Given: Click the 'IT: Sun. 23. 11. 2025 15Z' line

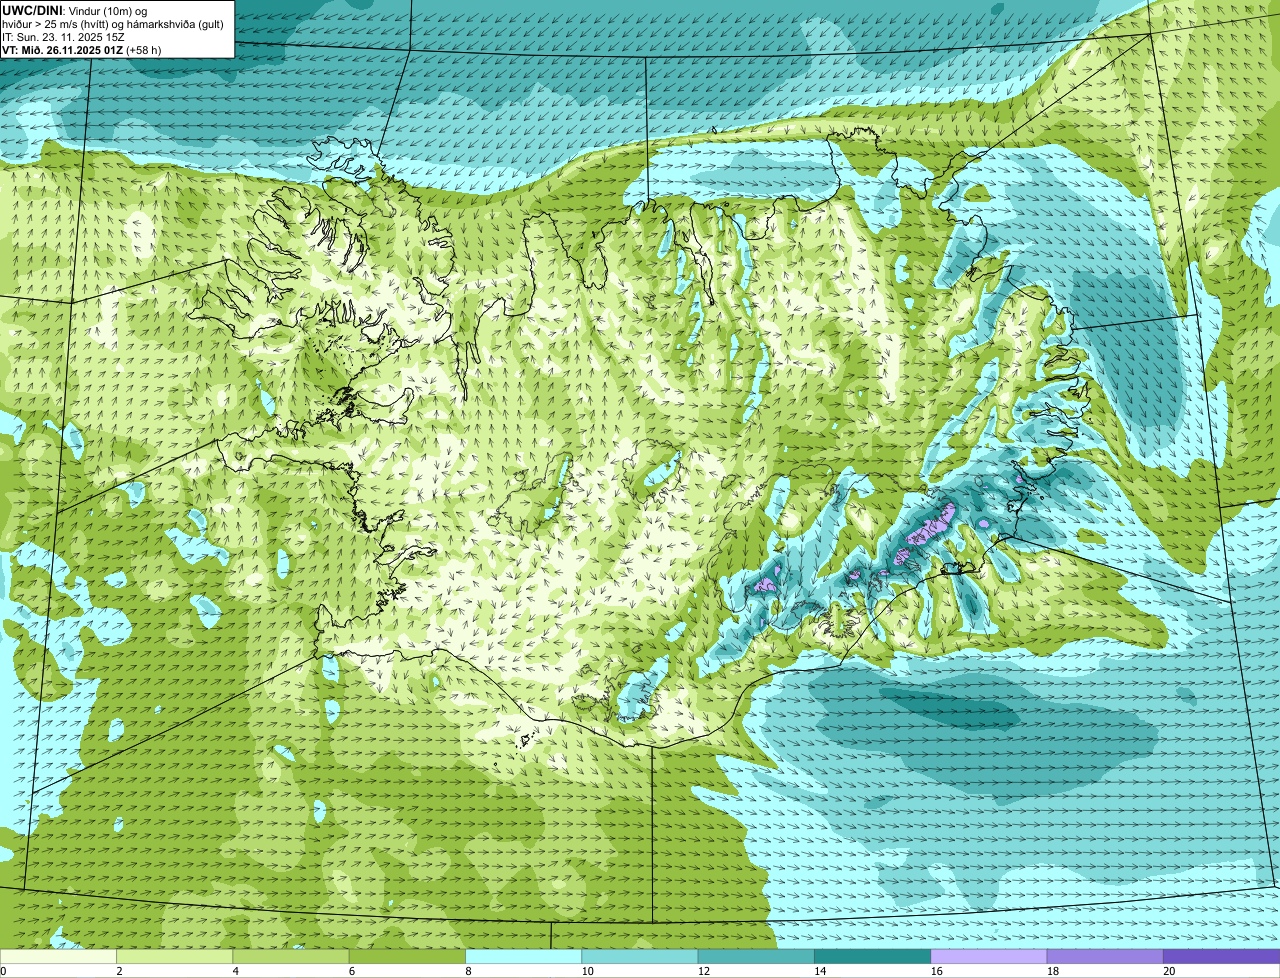Looking at the screenshot, I should [64, 37].
